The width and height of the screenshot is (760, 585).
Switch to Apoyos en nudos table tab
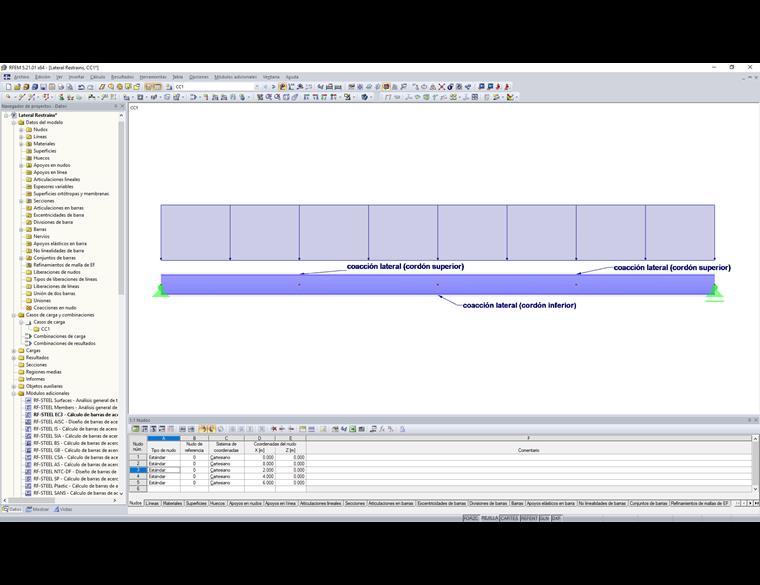[x=245, y=504]
